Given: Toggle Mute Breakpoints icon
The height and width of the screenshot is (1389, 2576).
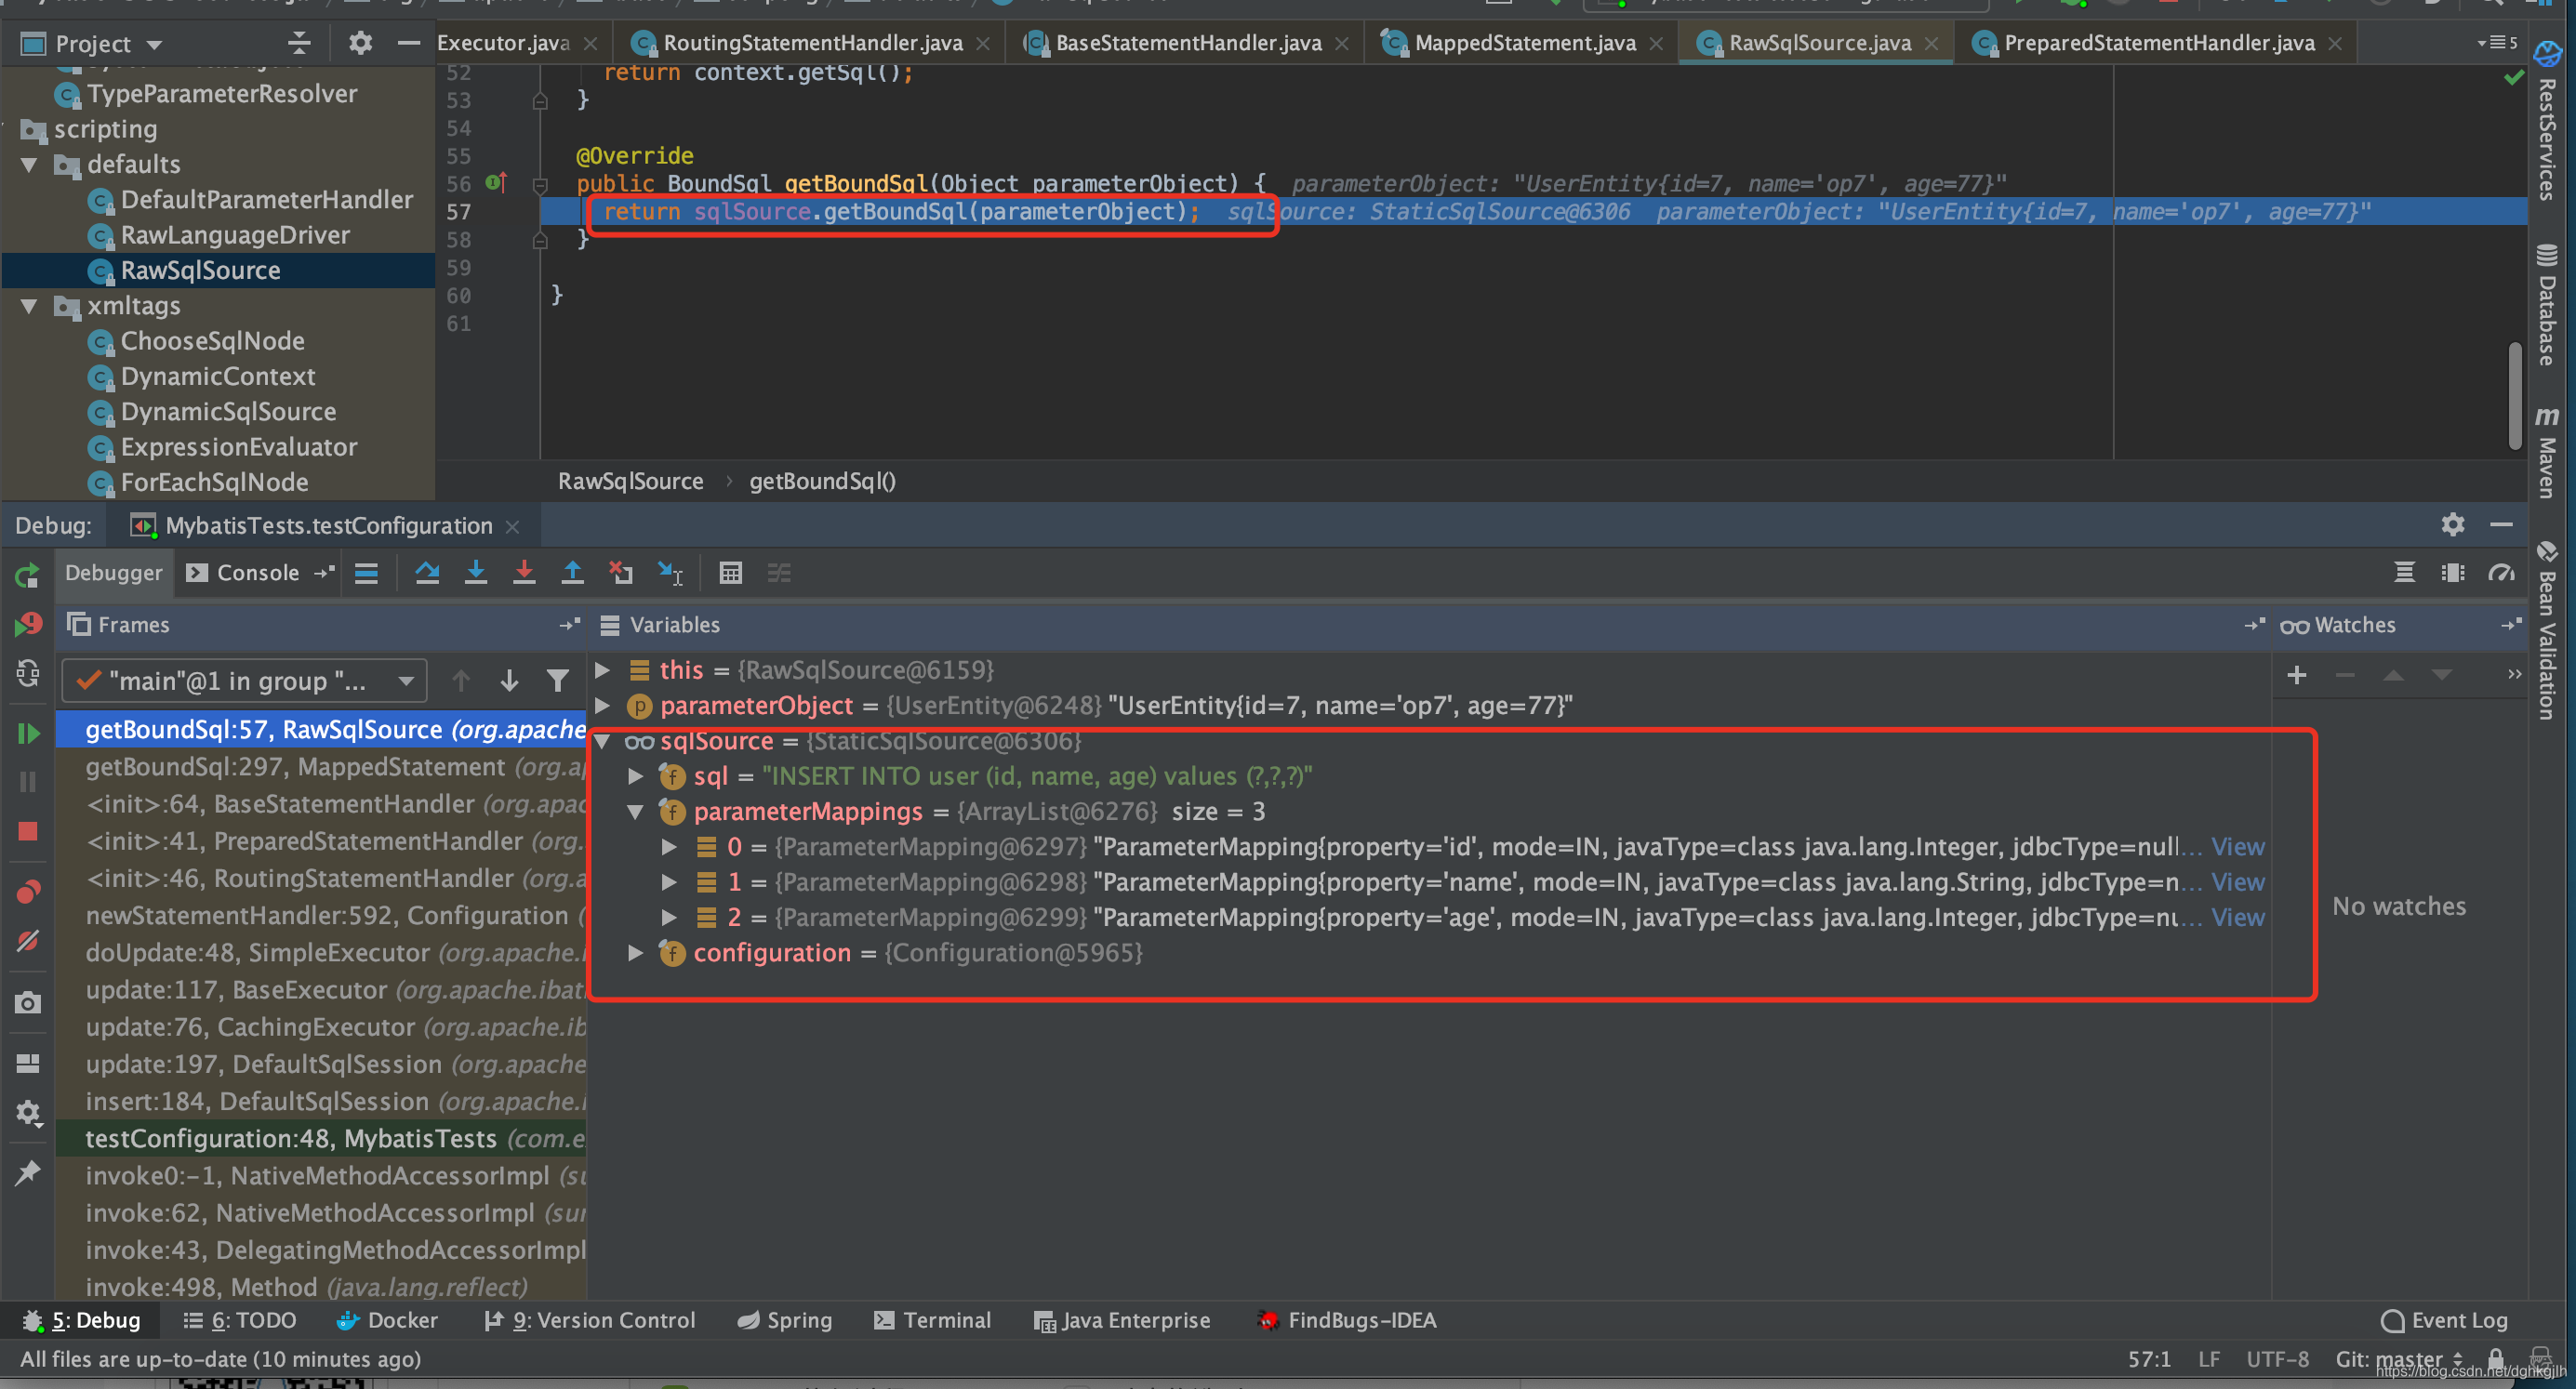Looking at the screenshot, I should click(x=28, y=941).
